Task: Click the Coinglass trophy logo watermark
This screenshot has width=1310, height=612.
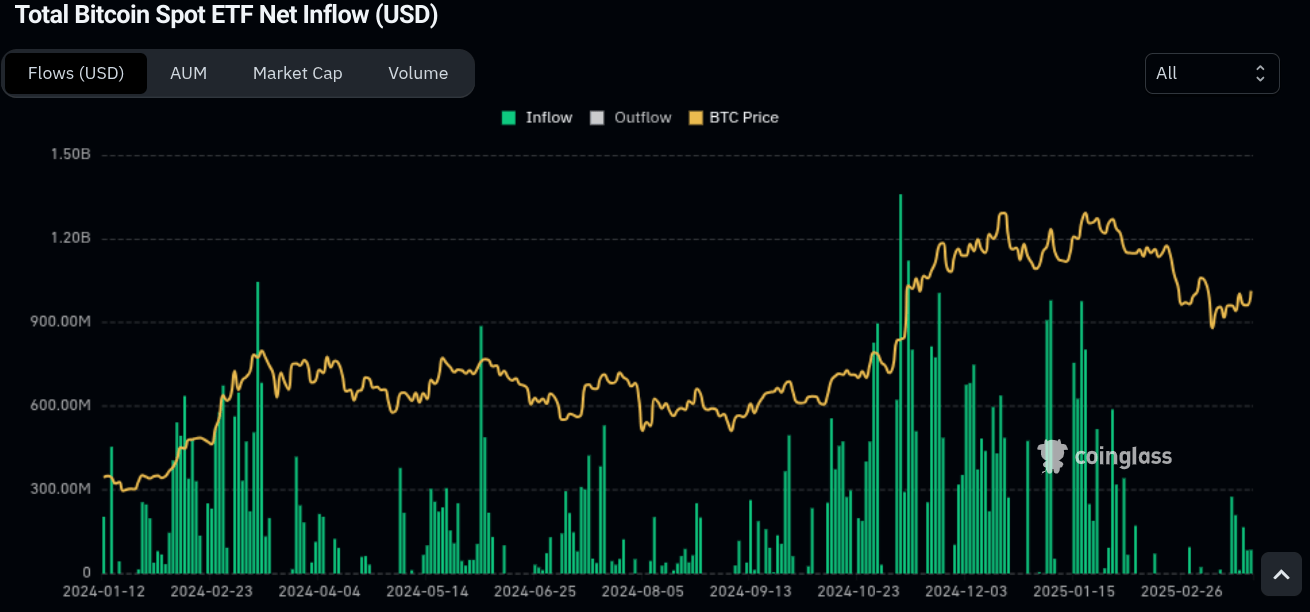Action: click(1051, 457)
